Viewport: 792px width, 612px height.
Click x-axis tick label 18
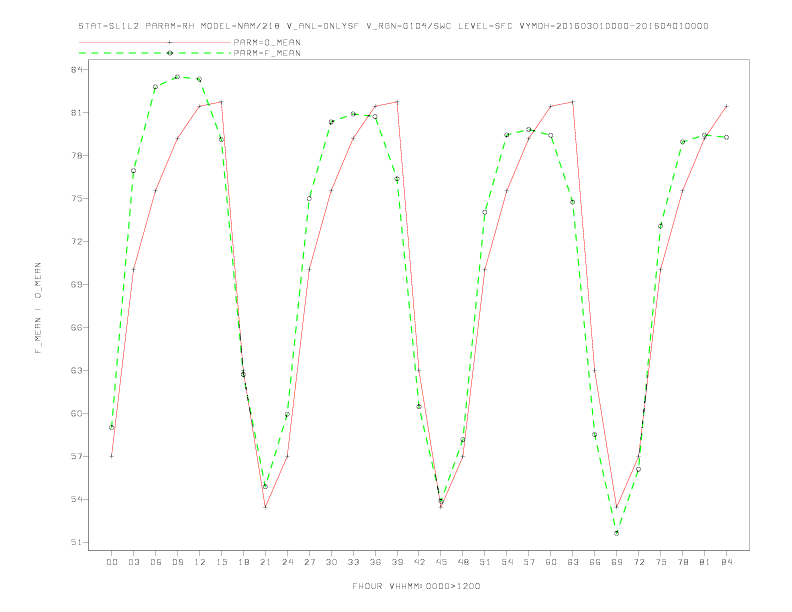click(243, 562)
